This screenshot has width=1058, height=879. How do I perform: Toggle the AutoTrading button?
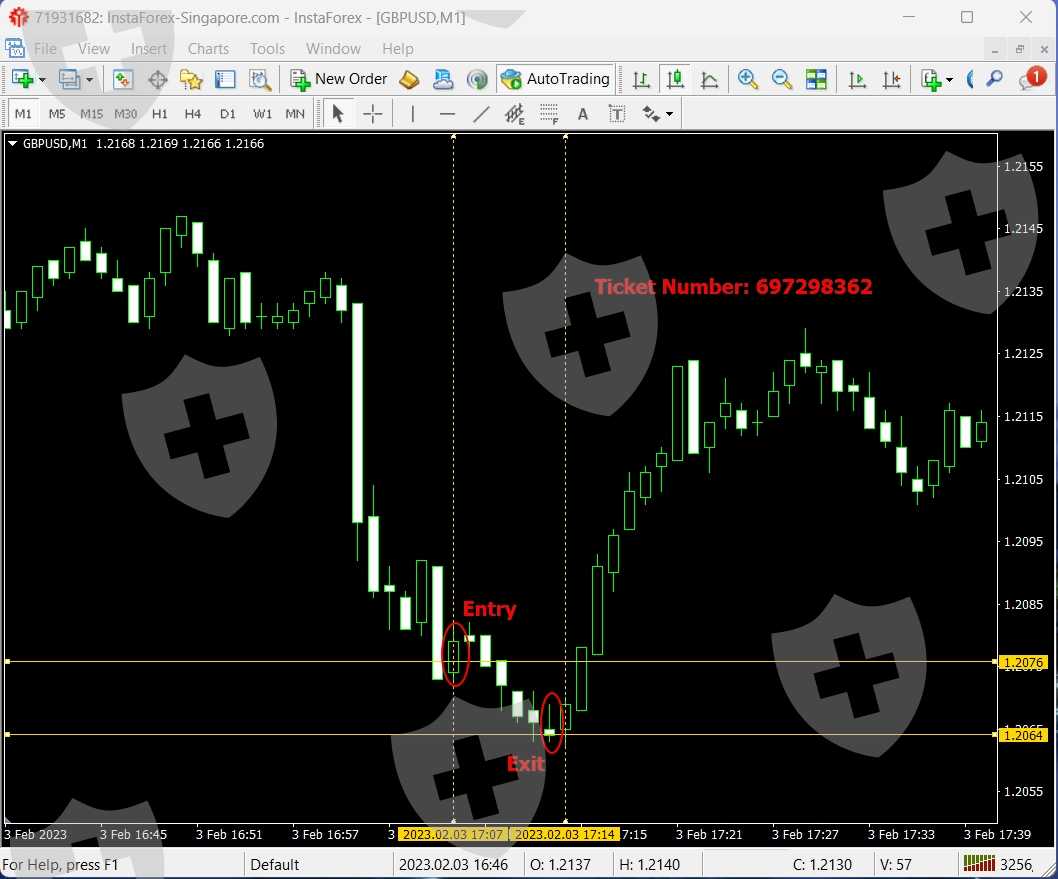tap(555, 79)
